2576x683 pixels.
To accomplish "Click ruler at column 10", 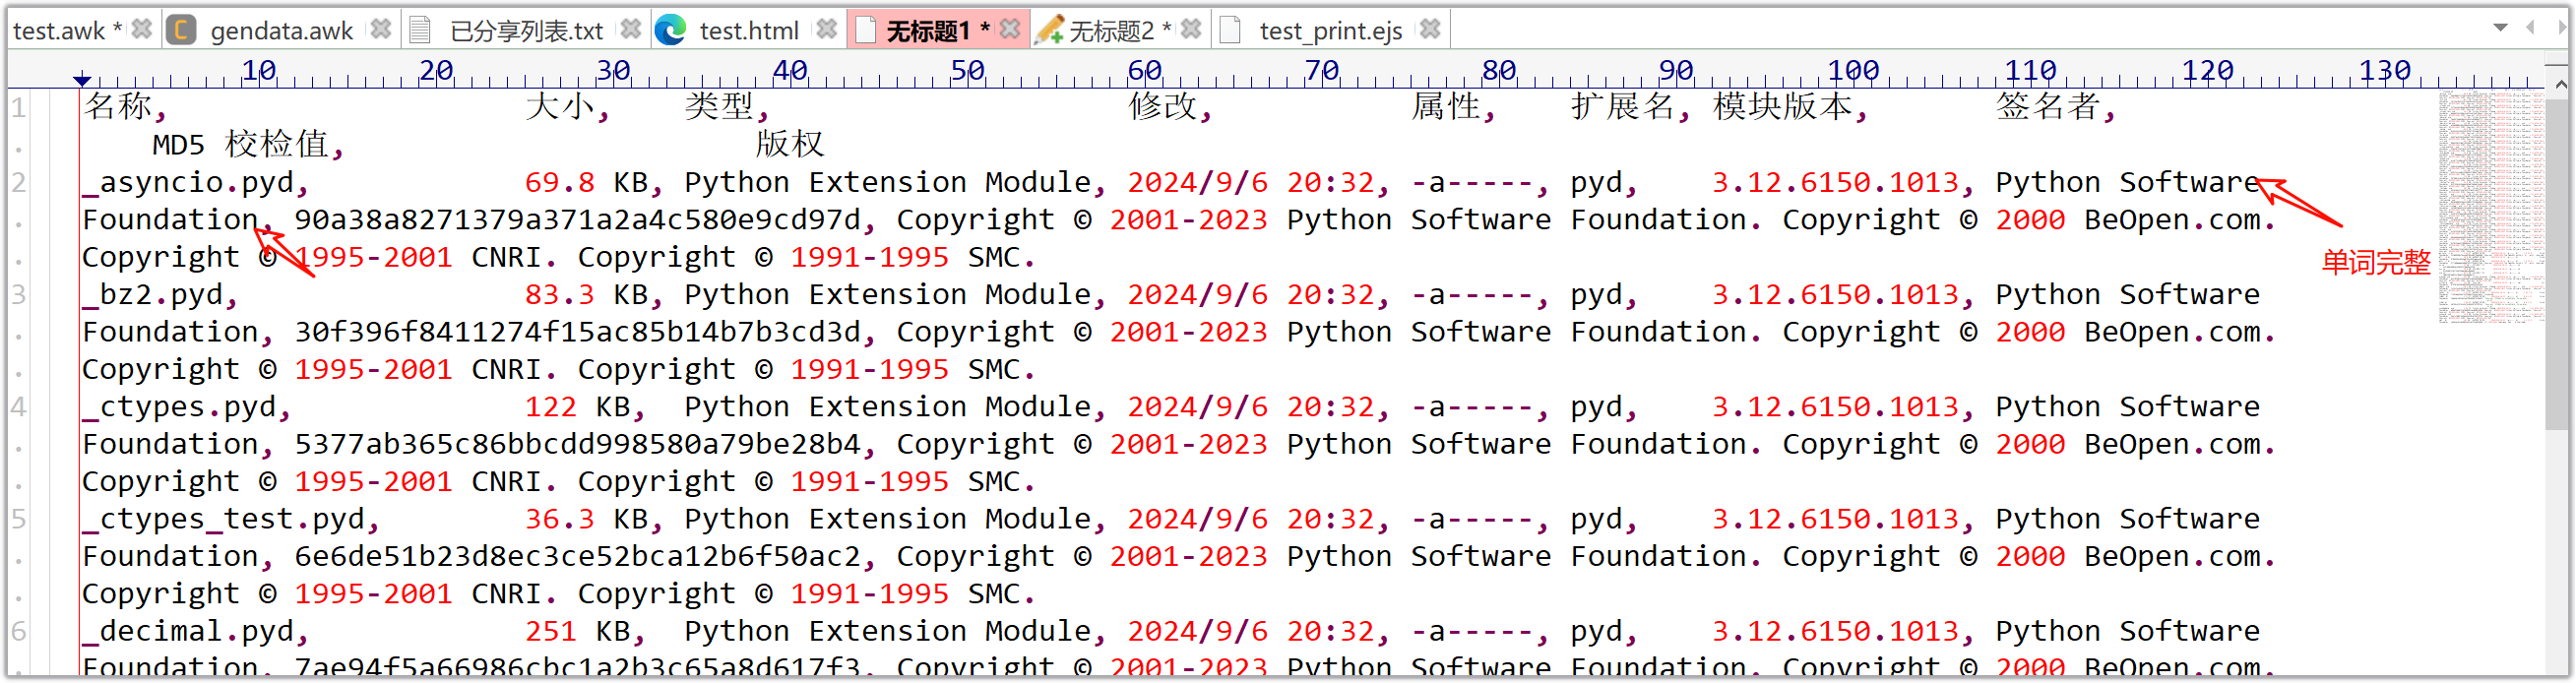I will (258, 70).
